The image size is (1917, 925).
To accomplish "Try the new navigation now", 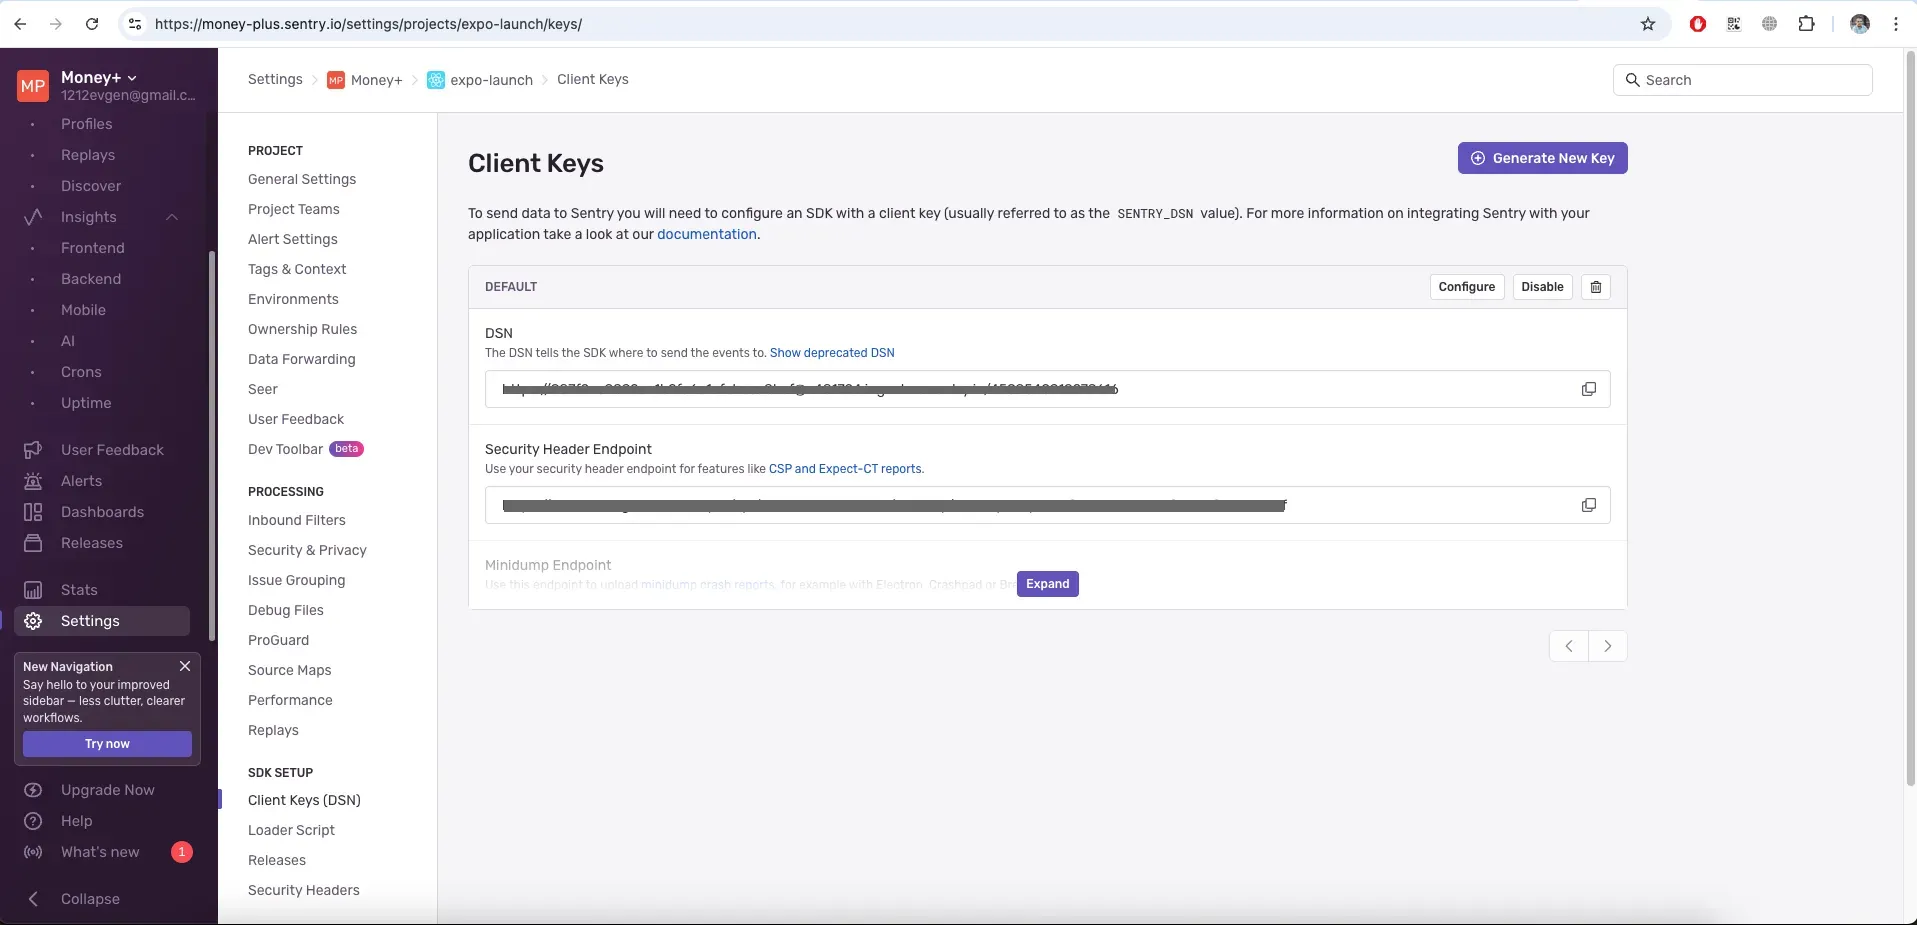I will [107, 744].
